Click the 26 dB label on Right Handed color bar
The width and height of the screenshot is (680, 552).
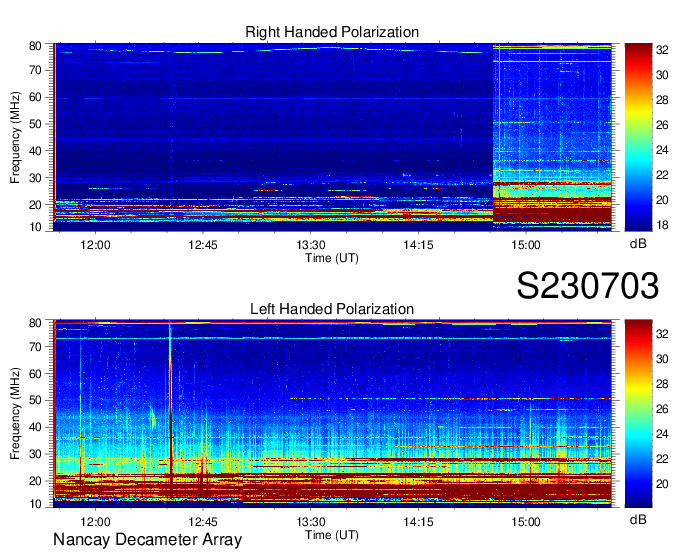pos(662,125)
